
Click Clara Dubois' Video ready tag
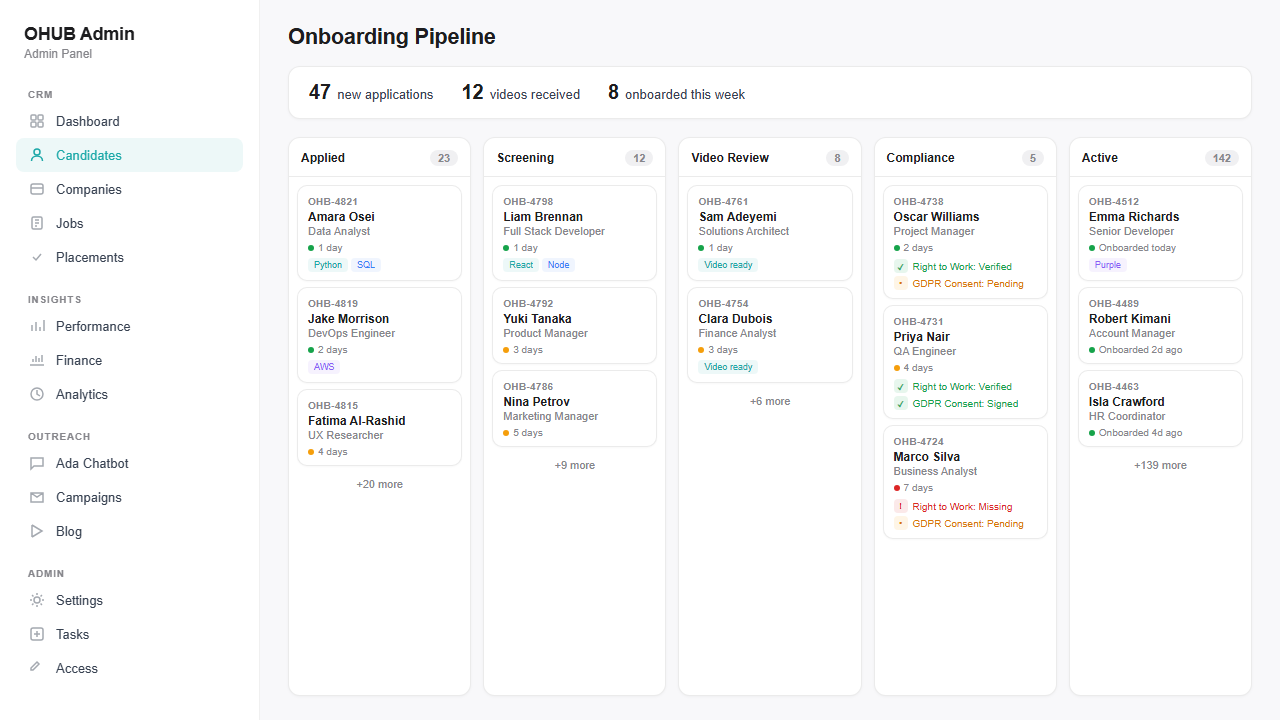728,367
